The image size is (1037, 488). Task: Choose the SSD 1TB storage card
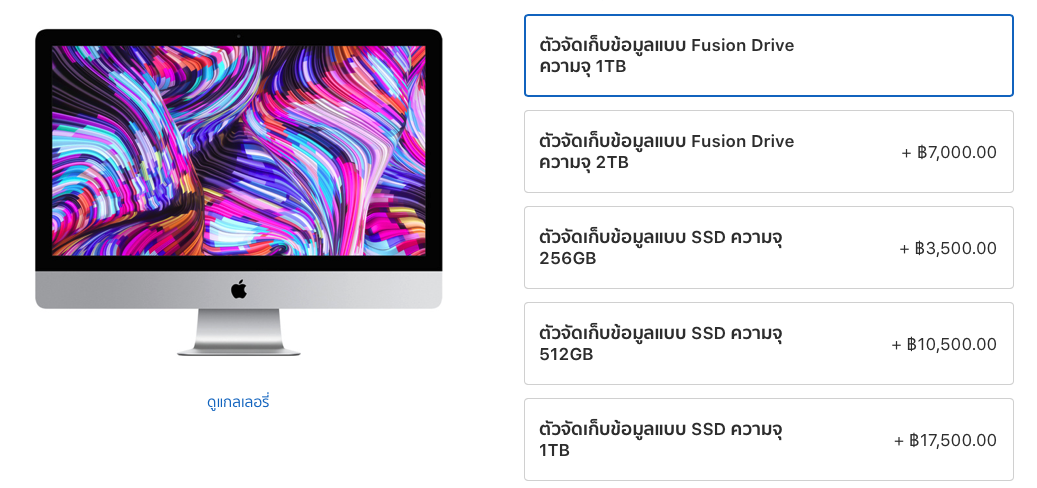pyautogui.click(x=768, y=439)
